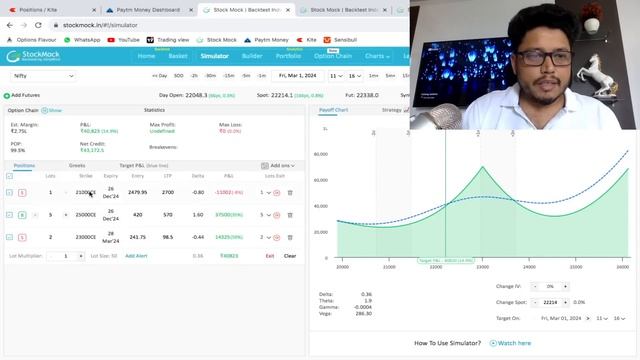Screen dimensions: 640x360
Task: Delete the 21000CE position with trash icon
Action: coord(290,192)
